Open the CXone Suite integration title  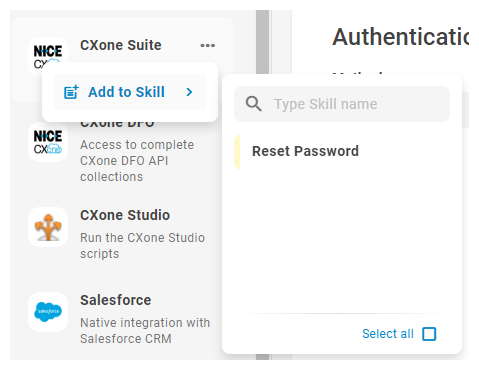tap(121, 45)
